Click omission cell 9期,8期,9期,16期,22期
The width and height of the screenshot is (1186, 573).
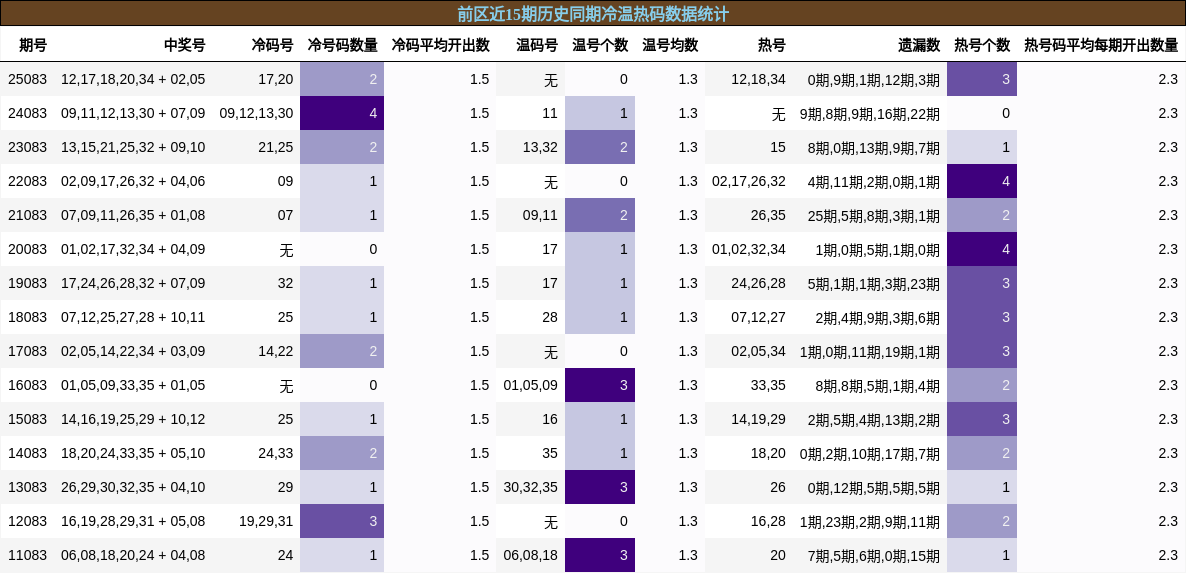click(870, 113)
